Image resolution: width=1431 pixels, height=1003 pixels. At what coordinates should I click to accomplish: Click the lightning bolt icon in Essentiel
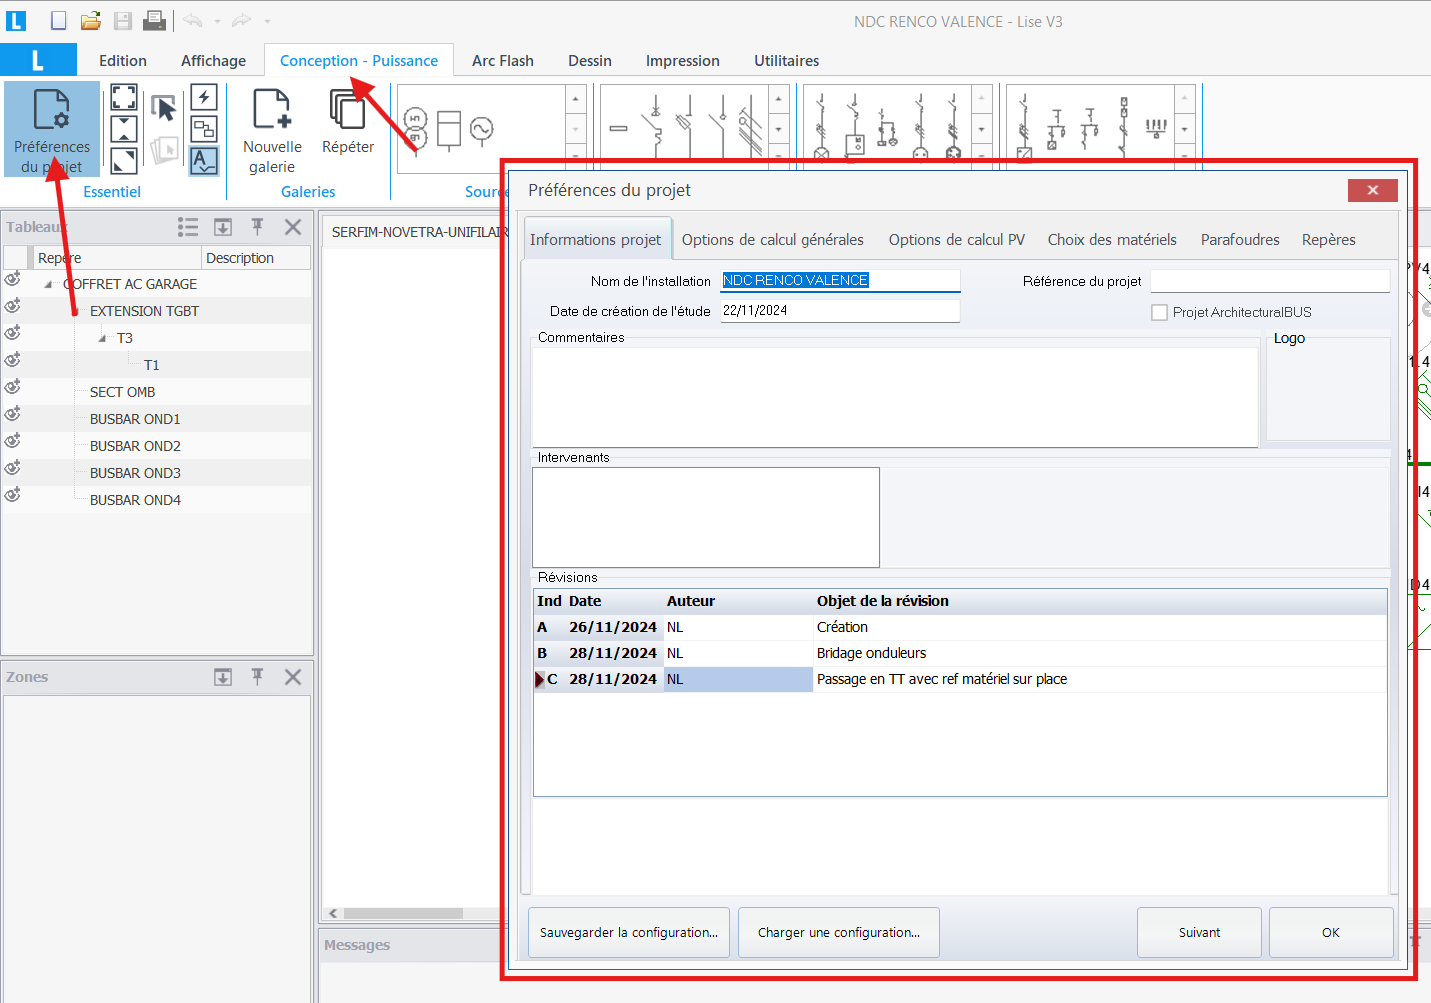pyautogui.click(x=204, y=97)
